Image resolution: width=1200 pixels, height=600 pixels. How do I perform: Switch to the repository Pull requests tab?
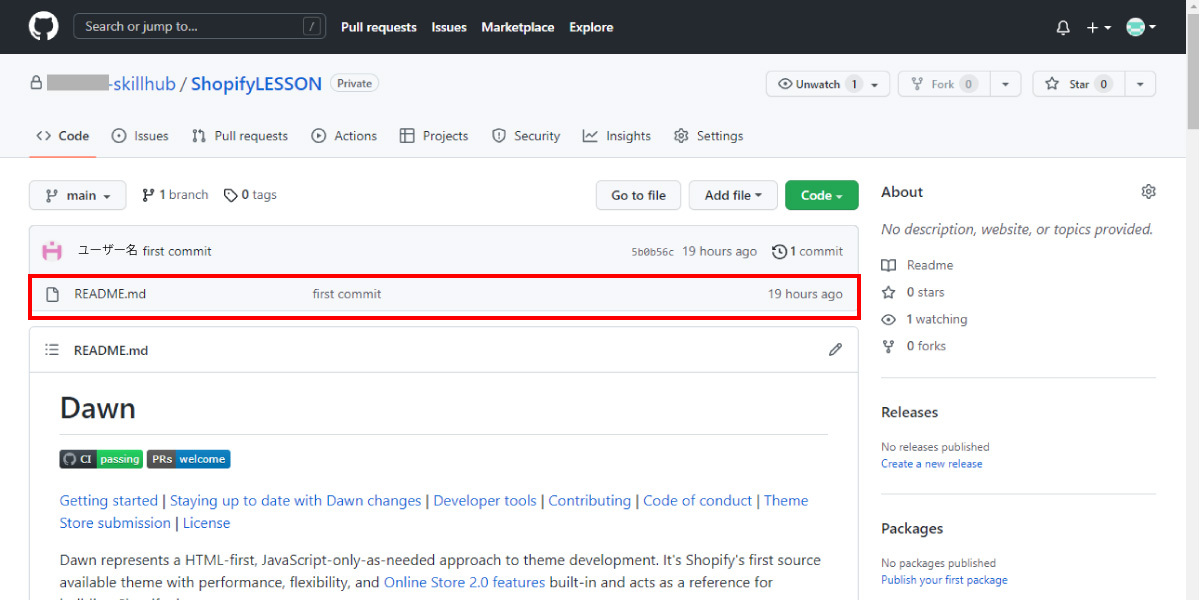click(x=240, y=136)
